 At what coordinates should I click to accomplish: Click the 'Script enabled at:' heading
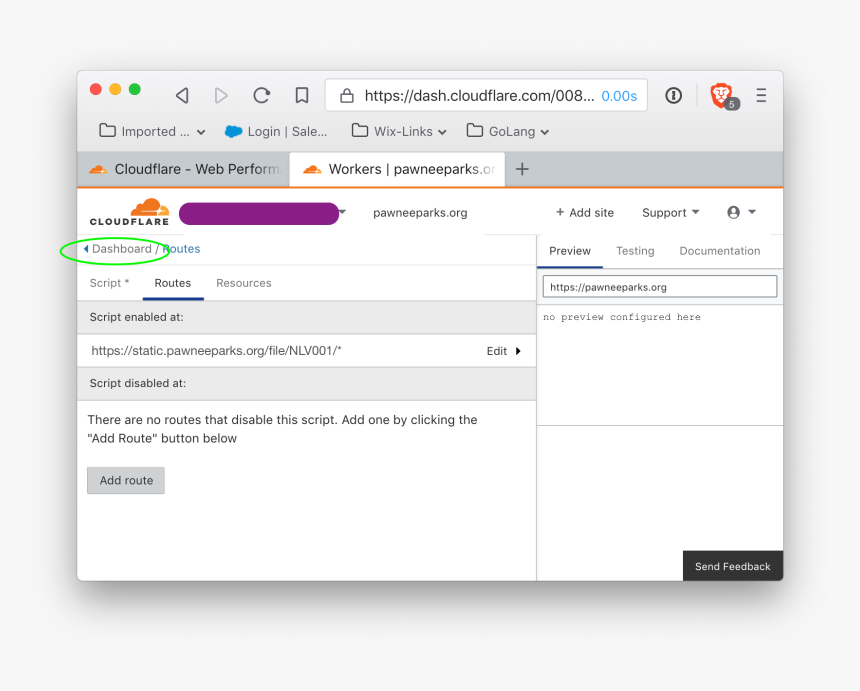137,317
